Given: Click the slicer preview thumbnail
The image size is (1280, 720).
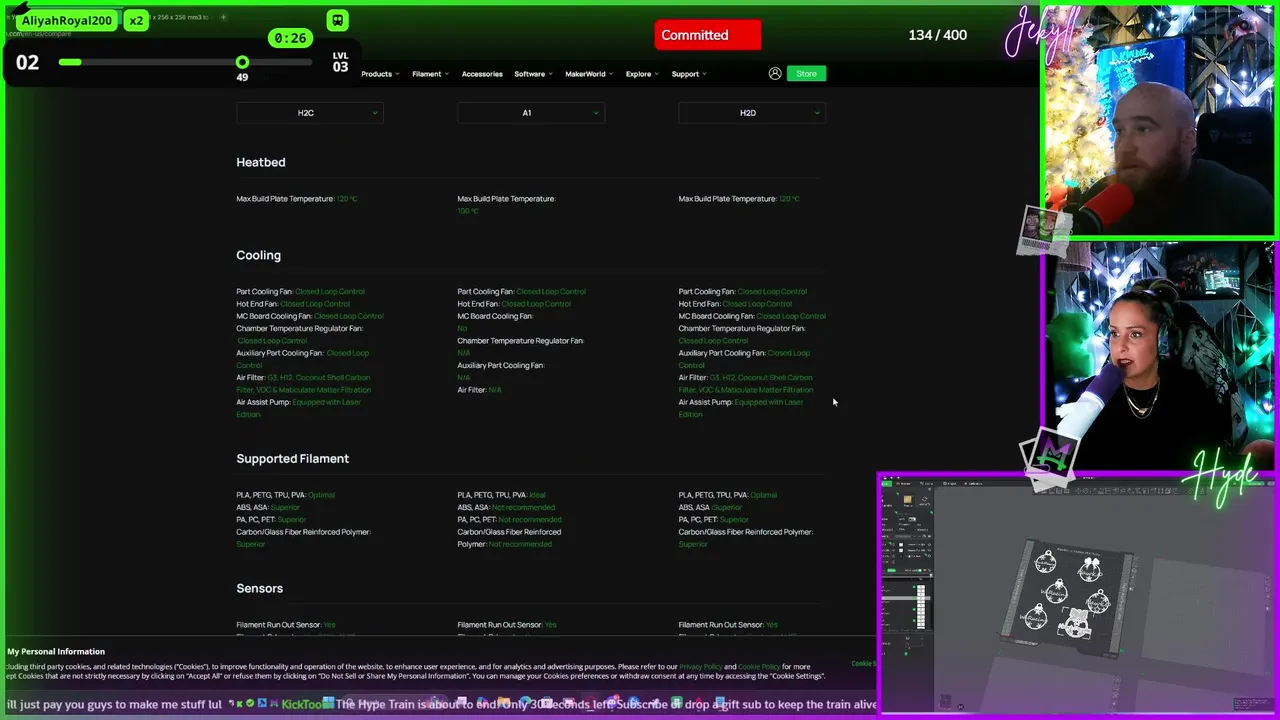Looking at the screenshot, I should (1077, 595).
